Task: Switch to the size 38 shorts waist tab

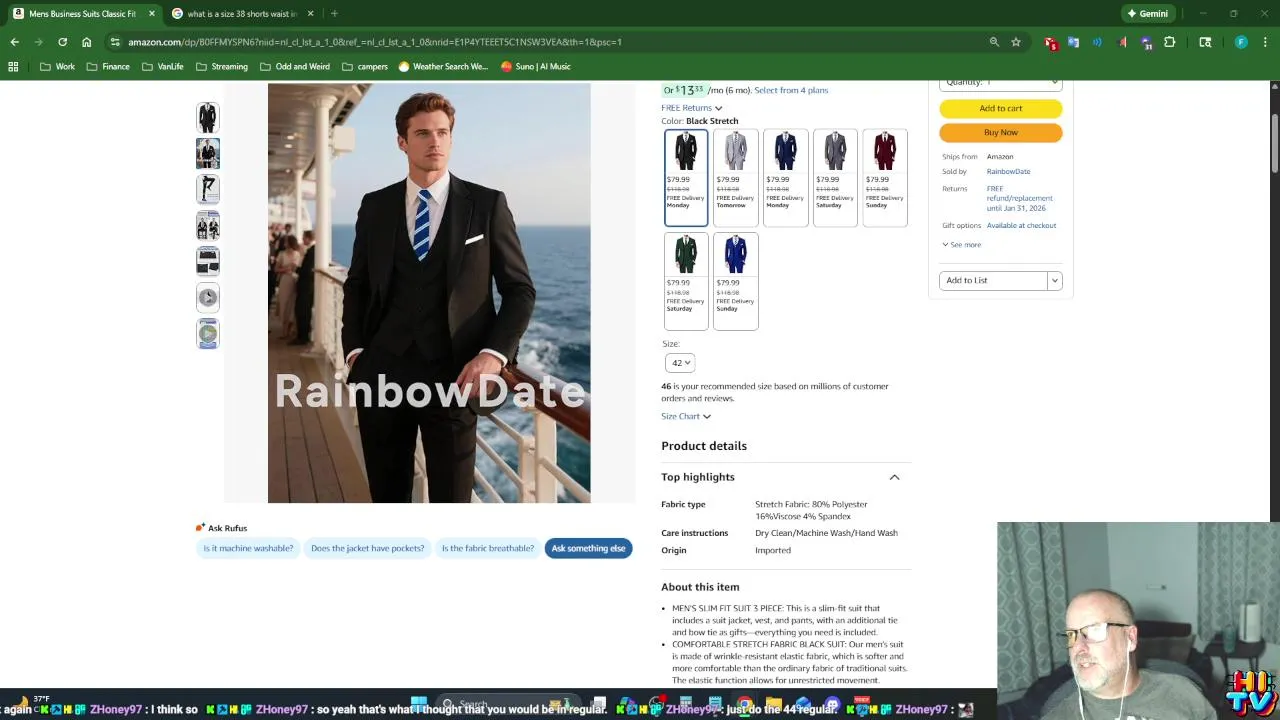Action: coord(243,14)
